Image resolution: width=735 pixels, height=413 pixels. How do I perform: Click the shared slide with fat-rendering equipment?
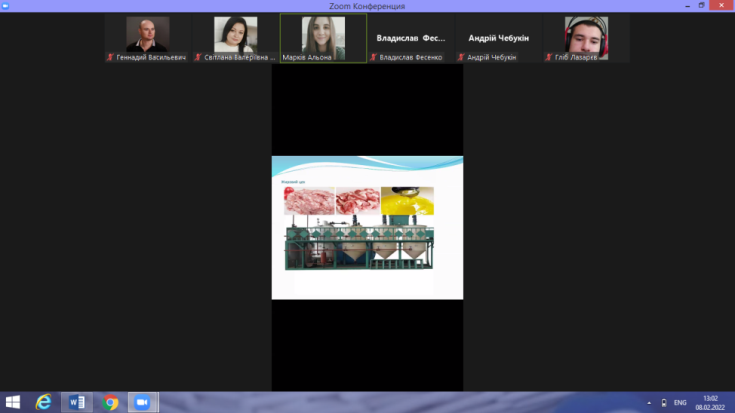(368, 228)
